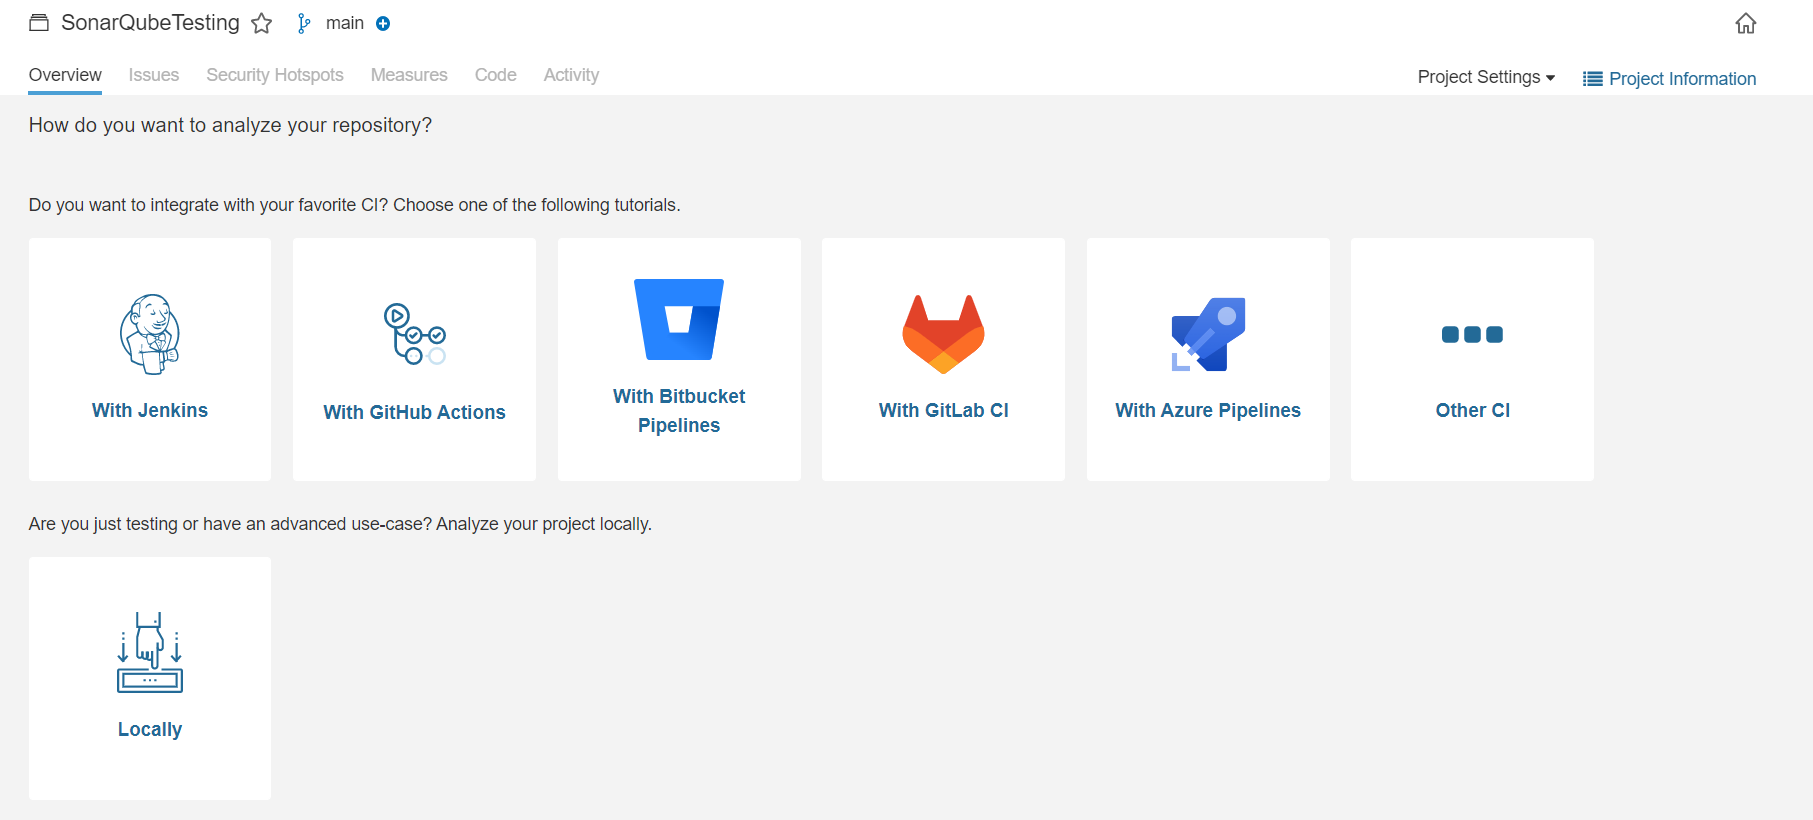Click the three-dots Other CI icon
This screenshot has width=1813, height=820.
point(1472,334)
